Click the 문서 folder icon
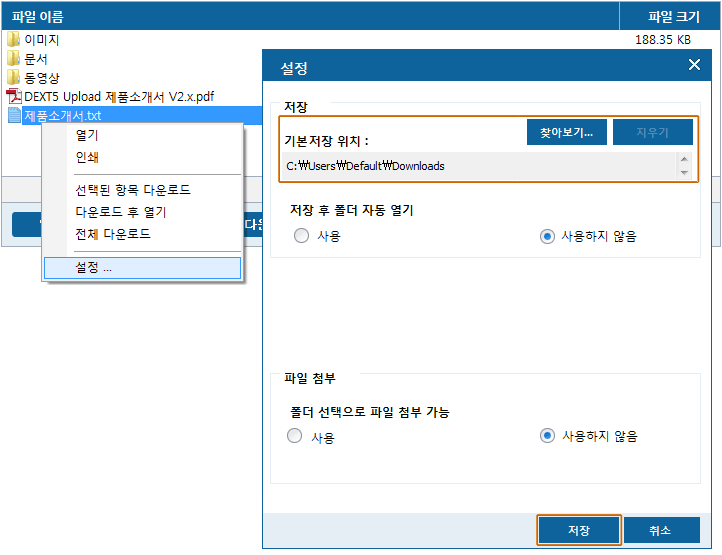The image size is (722, 555). tap(13, 58)
